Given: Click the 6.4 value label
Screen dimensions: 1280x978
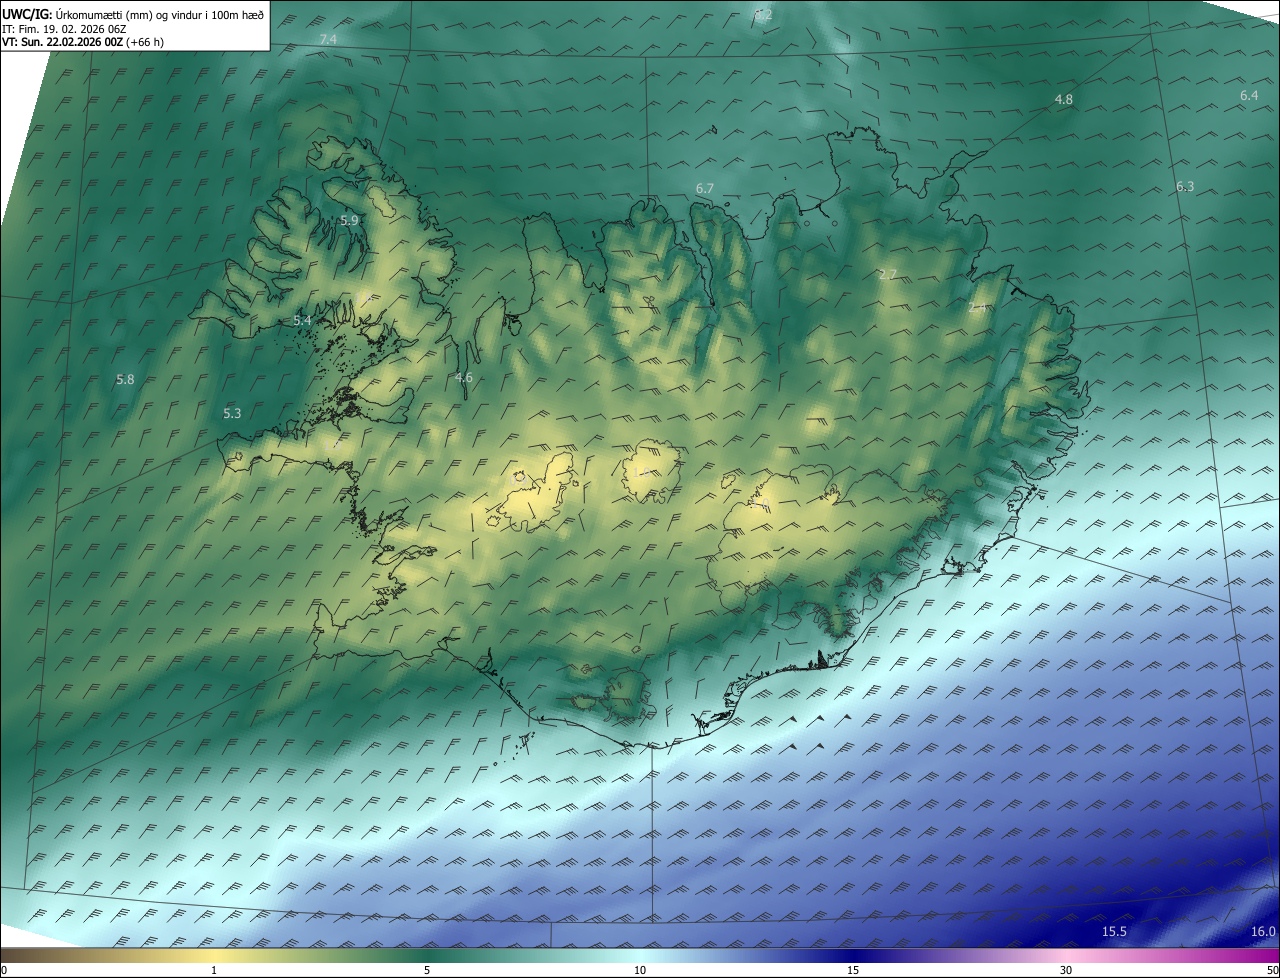Looking at the screenshot, I should click(x=1249, y=95).
